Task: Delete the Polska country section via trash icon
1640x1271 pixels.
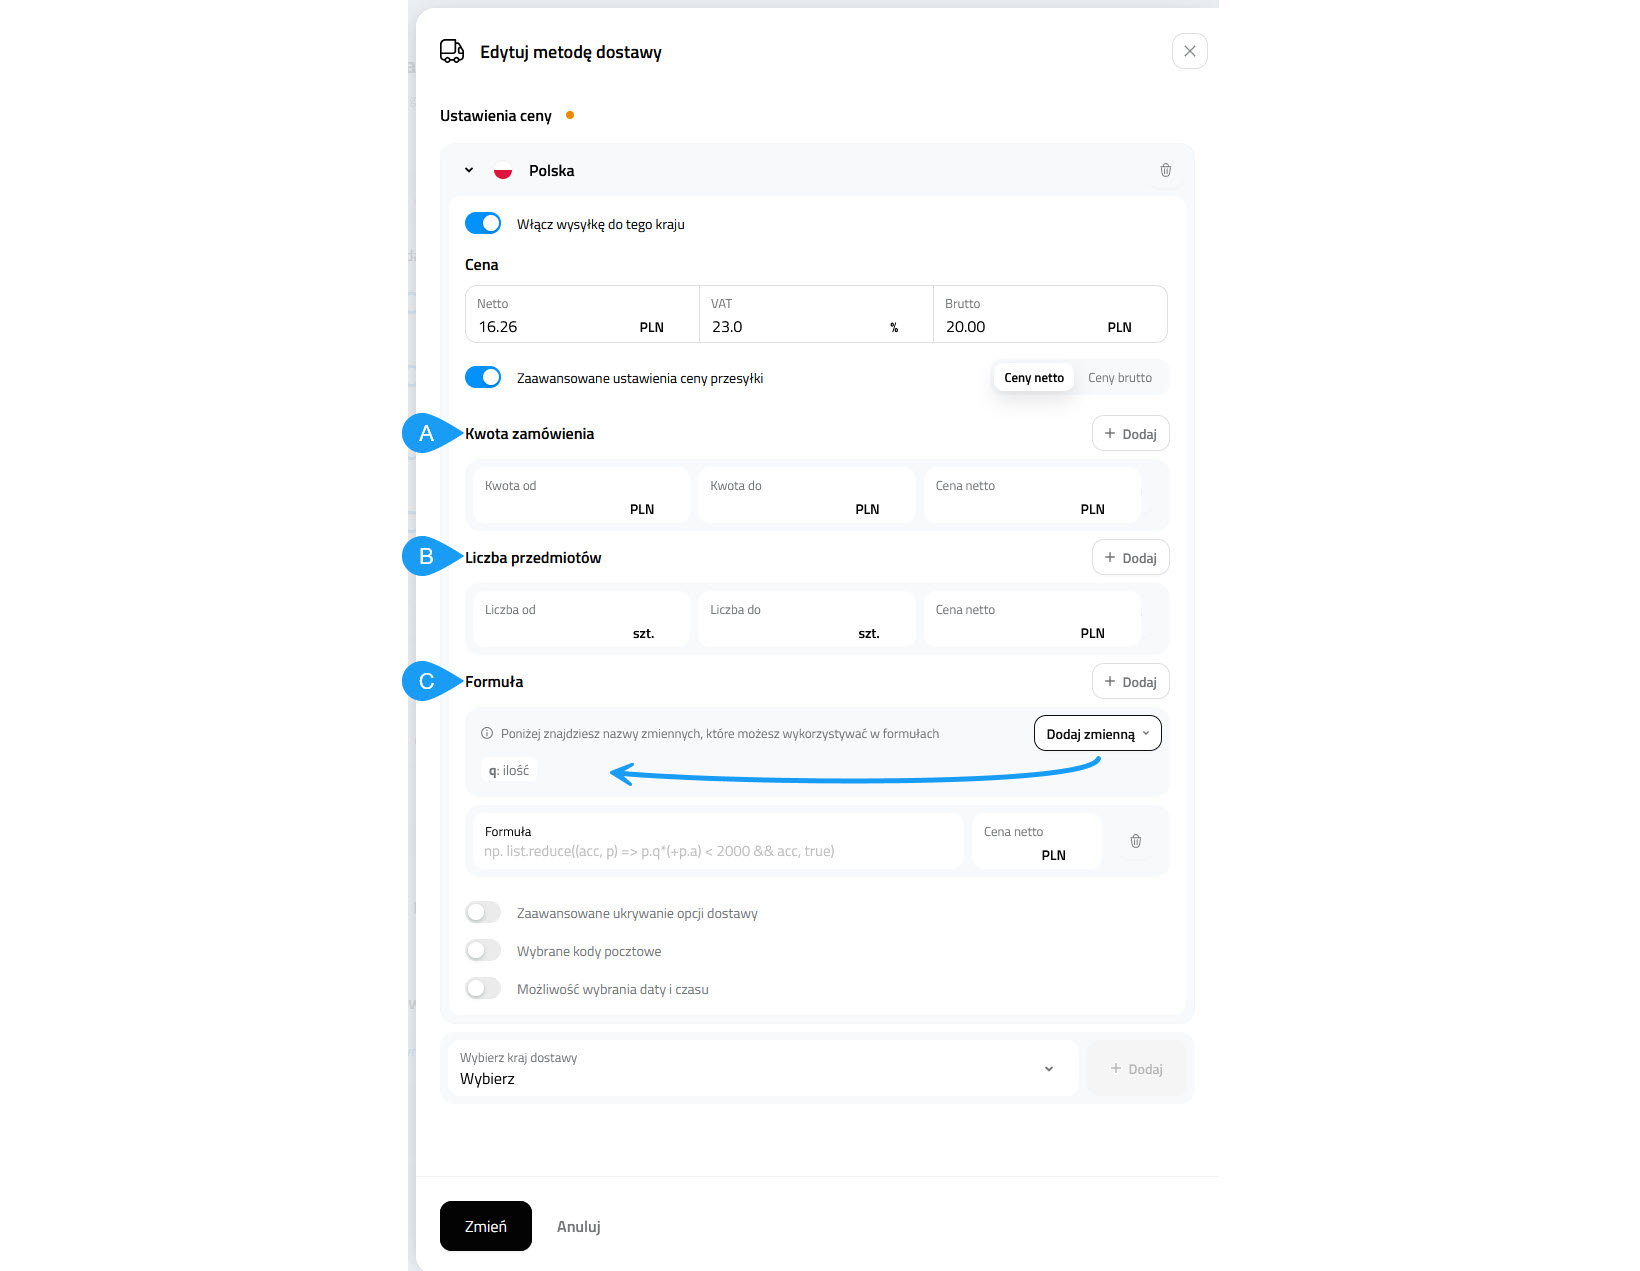Action: tap(1165, 170)
